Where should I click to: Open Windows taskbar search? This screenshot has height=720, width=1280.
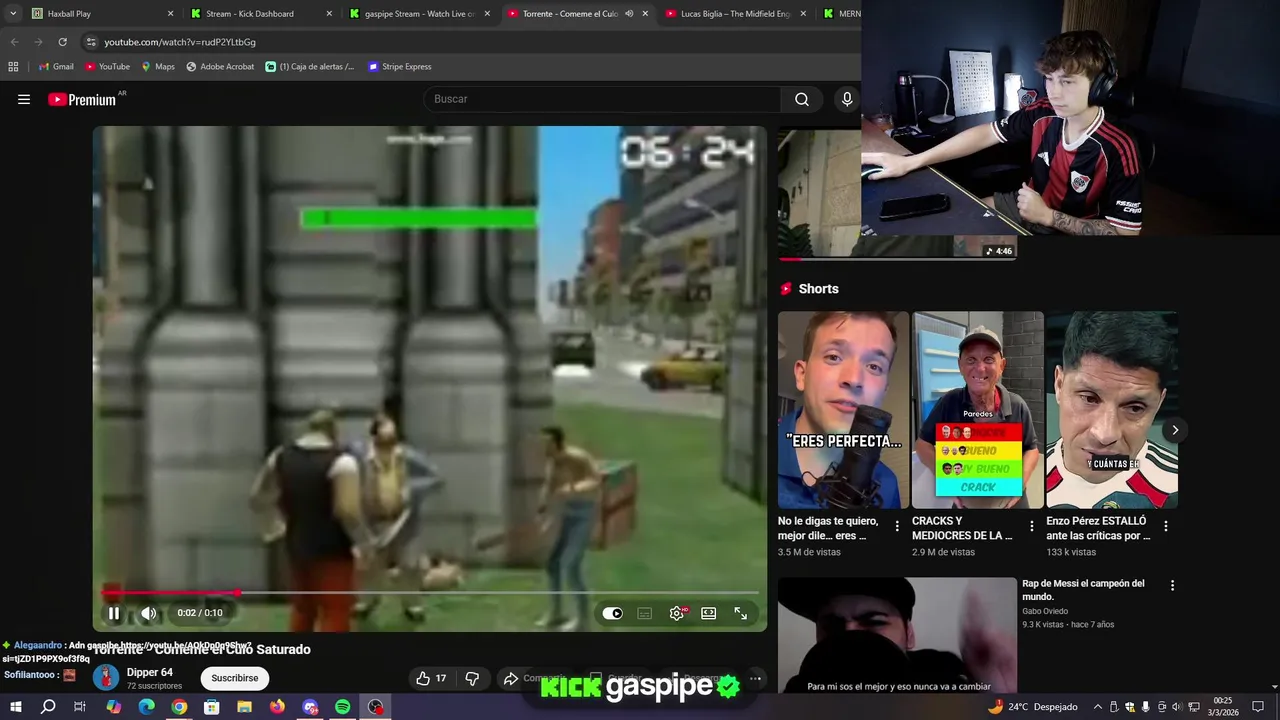point(48,707)
